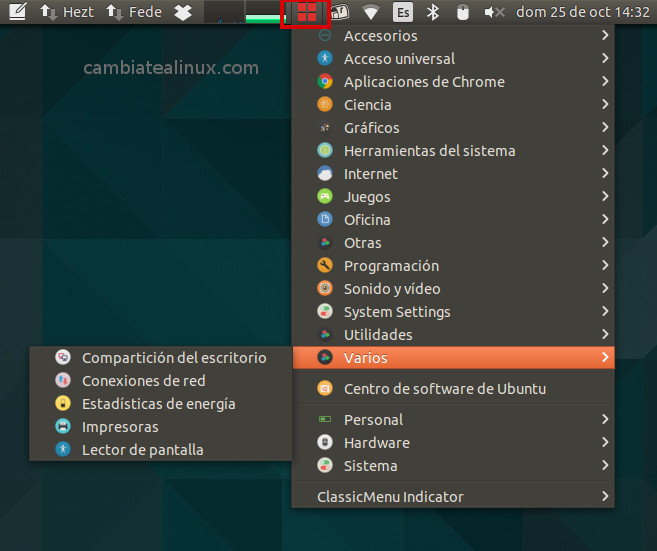This screenshot has width=657, height=551.
Task: Click the System Settings icon
Action: click(x=325, y=311)
